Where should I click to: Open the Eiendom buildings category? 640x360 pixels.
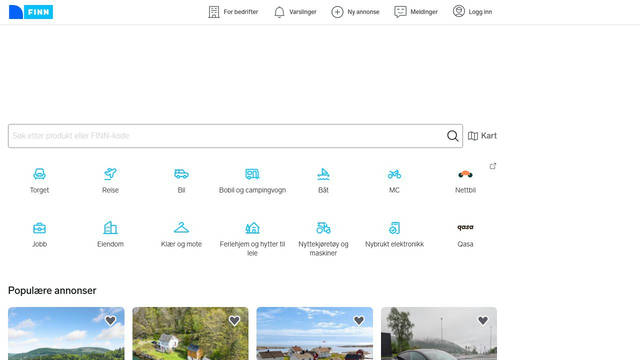click(x=110, y=228)
